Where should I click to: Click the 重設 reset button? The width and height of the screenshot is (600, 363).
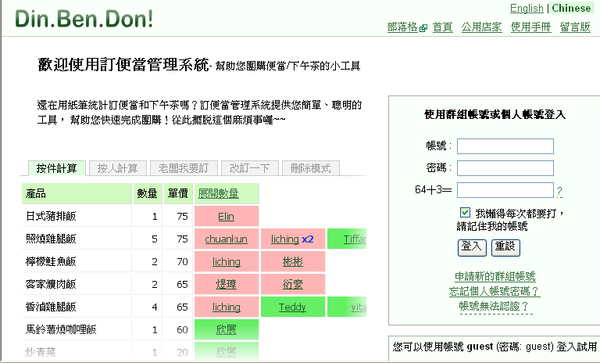tap(505, 247)
